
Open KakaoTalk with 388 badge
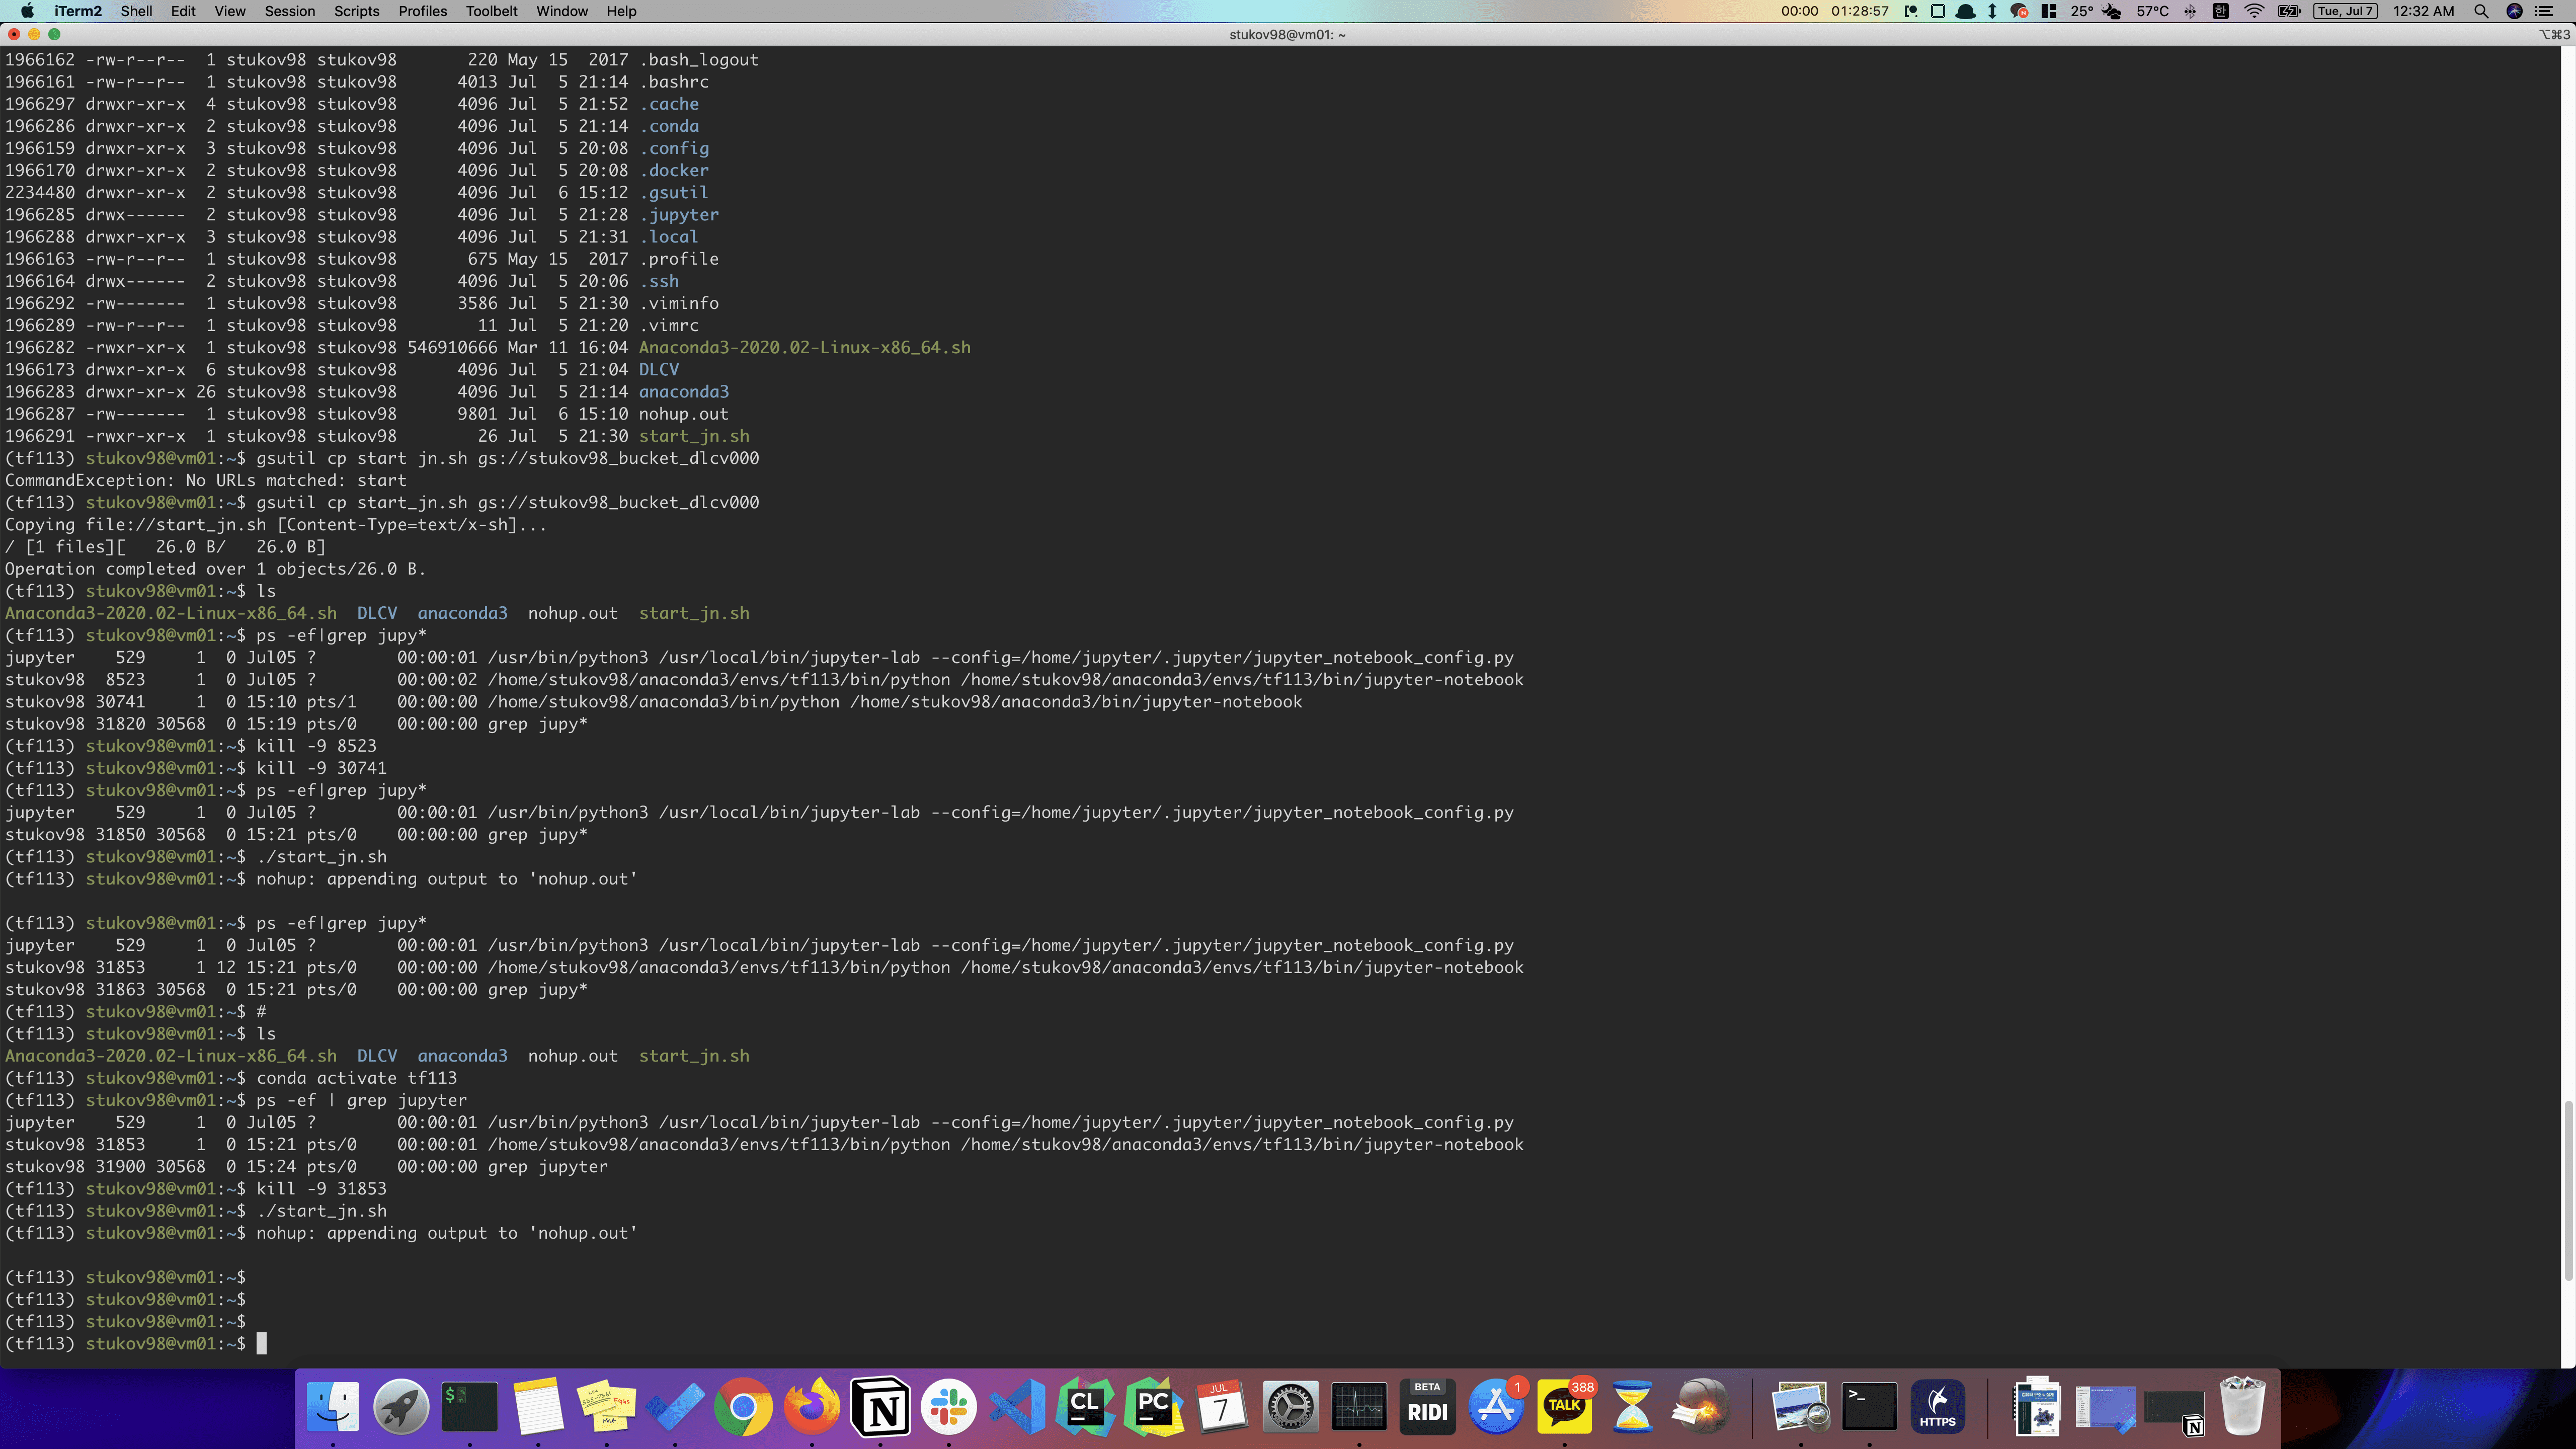[1565, 1407]
